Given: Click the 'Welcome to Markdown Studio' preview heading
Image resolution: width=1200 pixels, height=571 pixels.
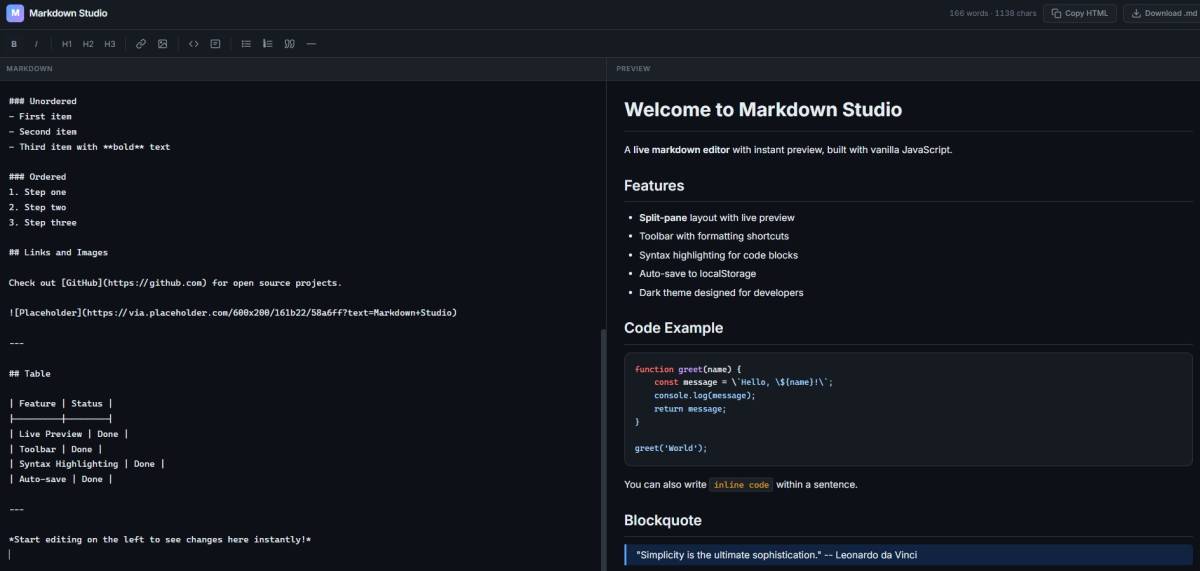Looking at the screenshot, I should pyautogui.click(x=763, y=110).
